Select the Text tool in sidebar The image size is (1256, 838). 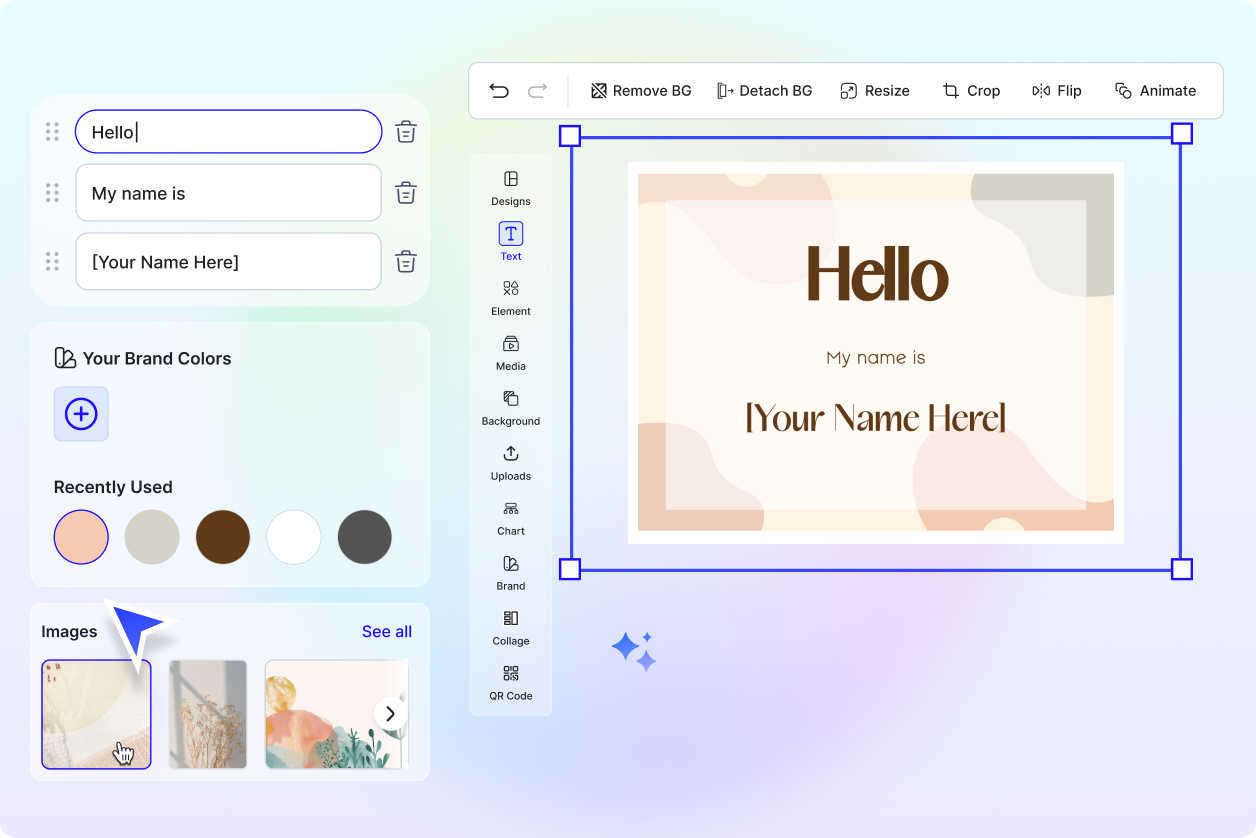[x=511, y=242]
